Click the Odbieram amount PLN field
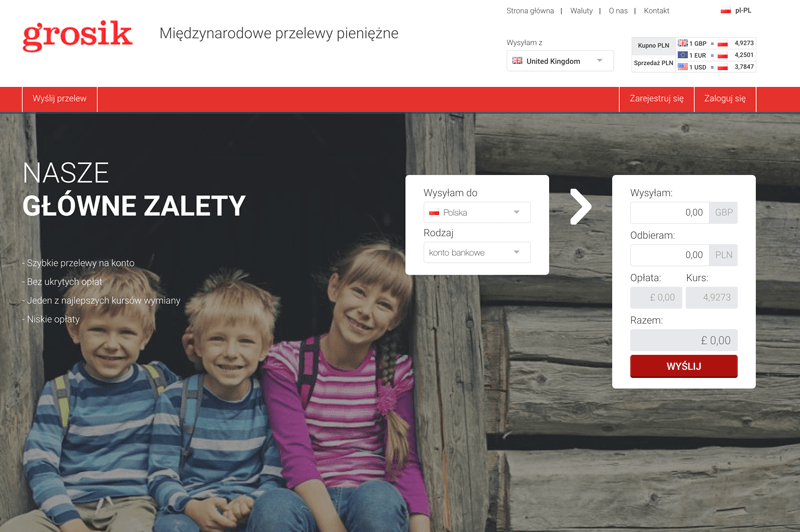800x532 pixels. tap(670, 255)
